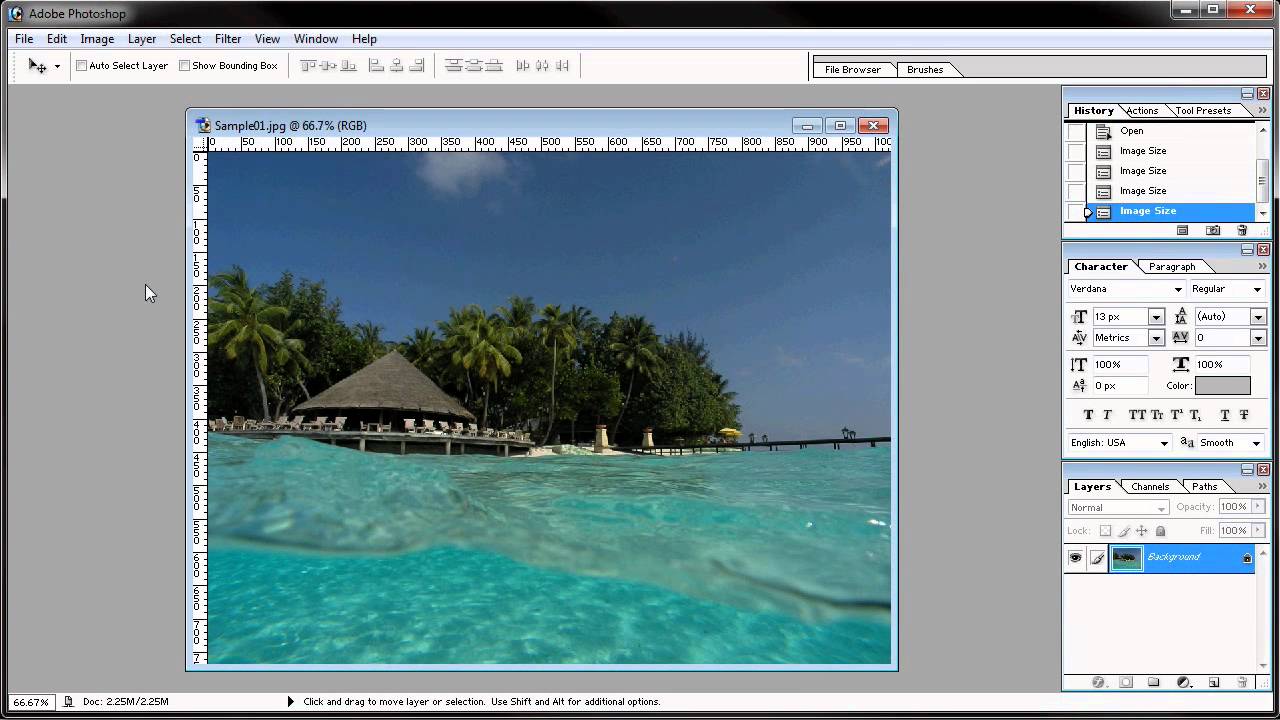Click Align bottom edges icon

(348, 66)
